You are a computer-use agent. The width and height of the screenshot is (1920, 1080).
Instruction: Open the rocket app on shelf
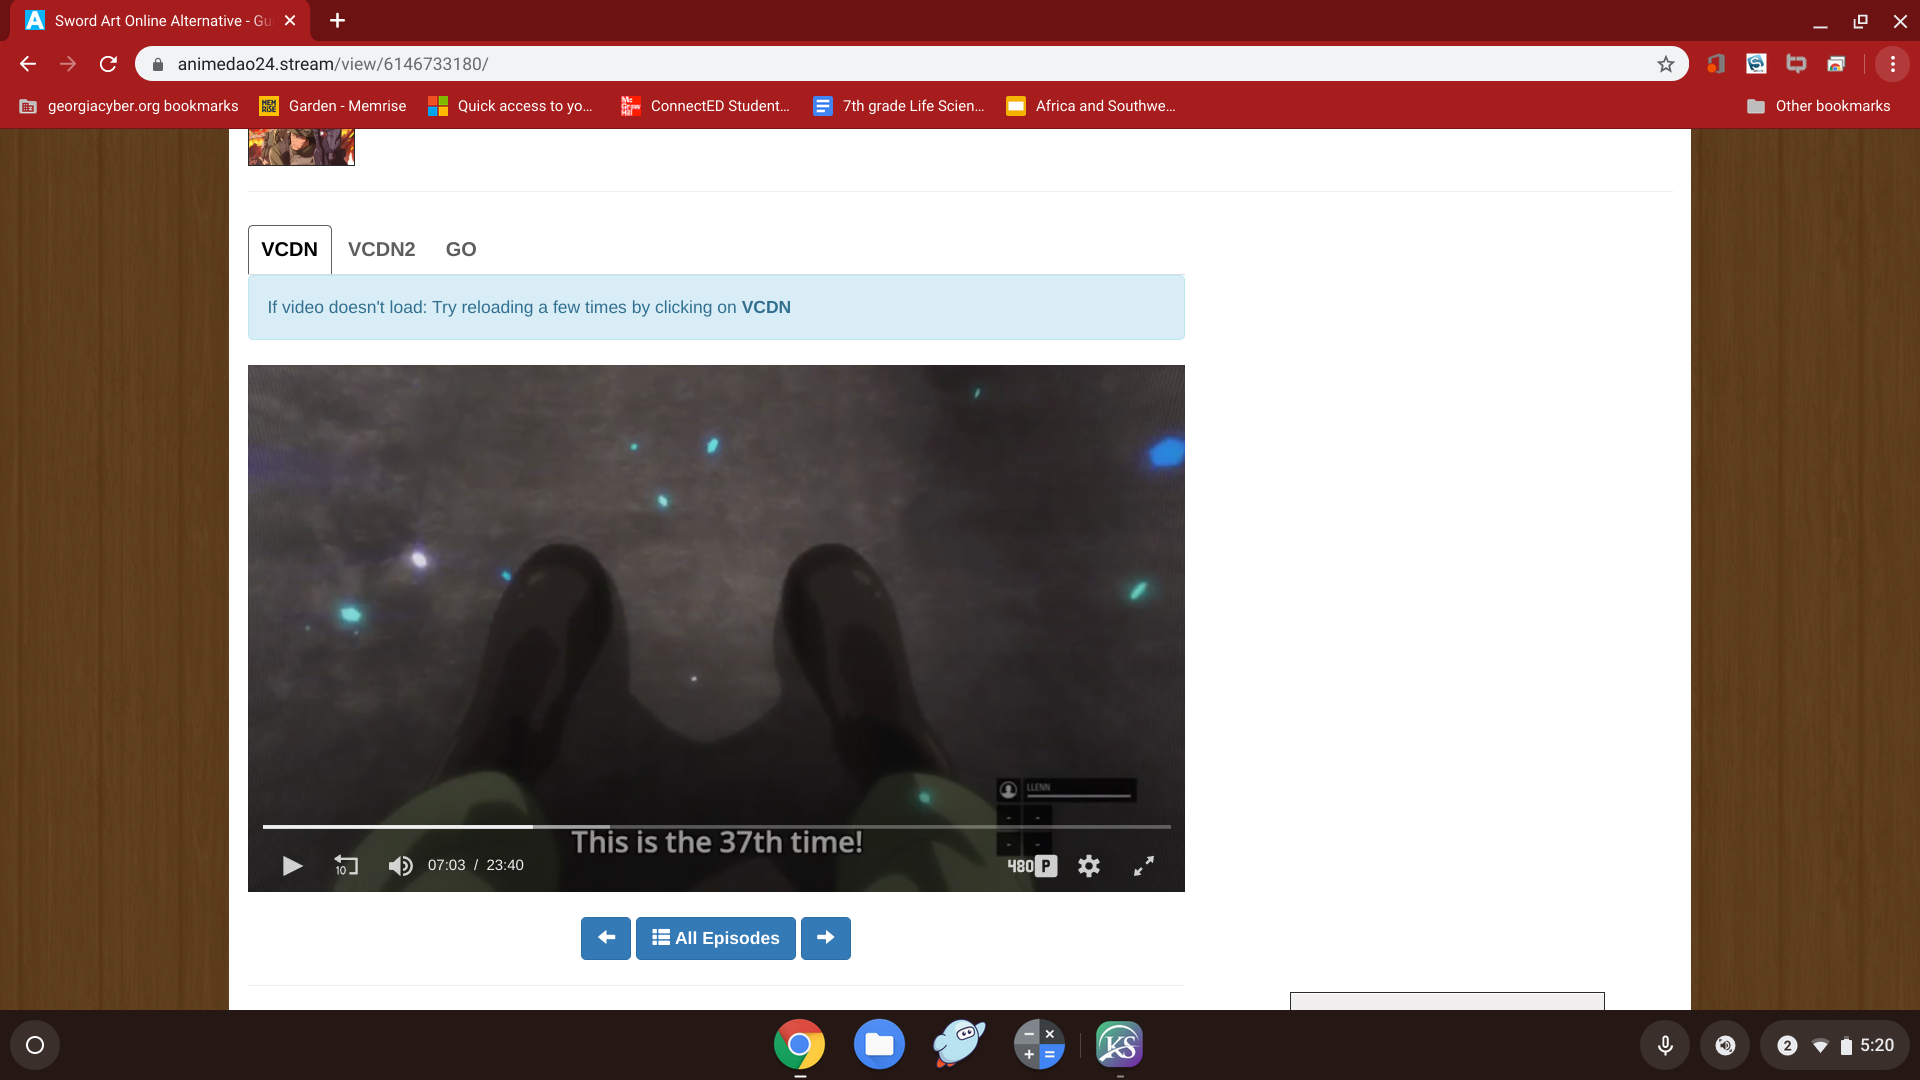(959, 1045)
